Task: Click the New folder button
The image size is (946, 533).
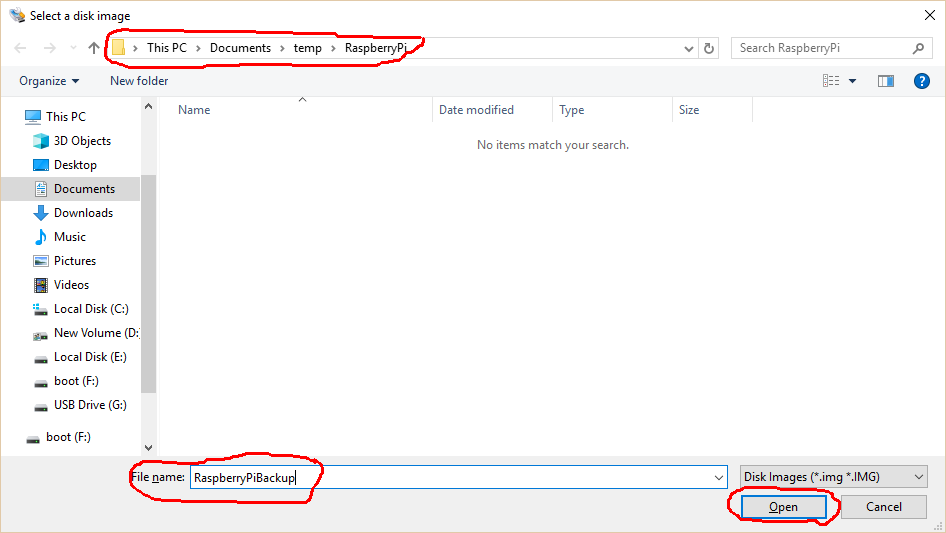Action: point(139,81)
